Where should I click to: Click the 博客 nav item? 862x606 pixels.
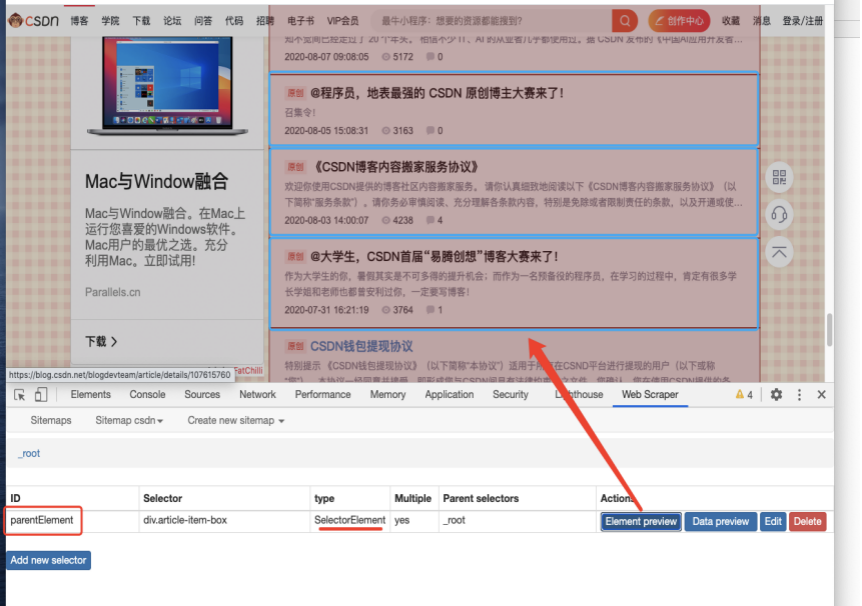coord(79,21)
